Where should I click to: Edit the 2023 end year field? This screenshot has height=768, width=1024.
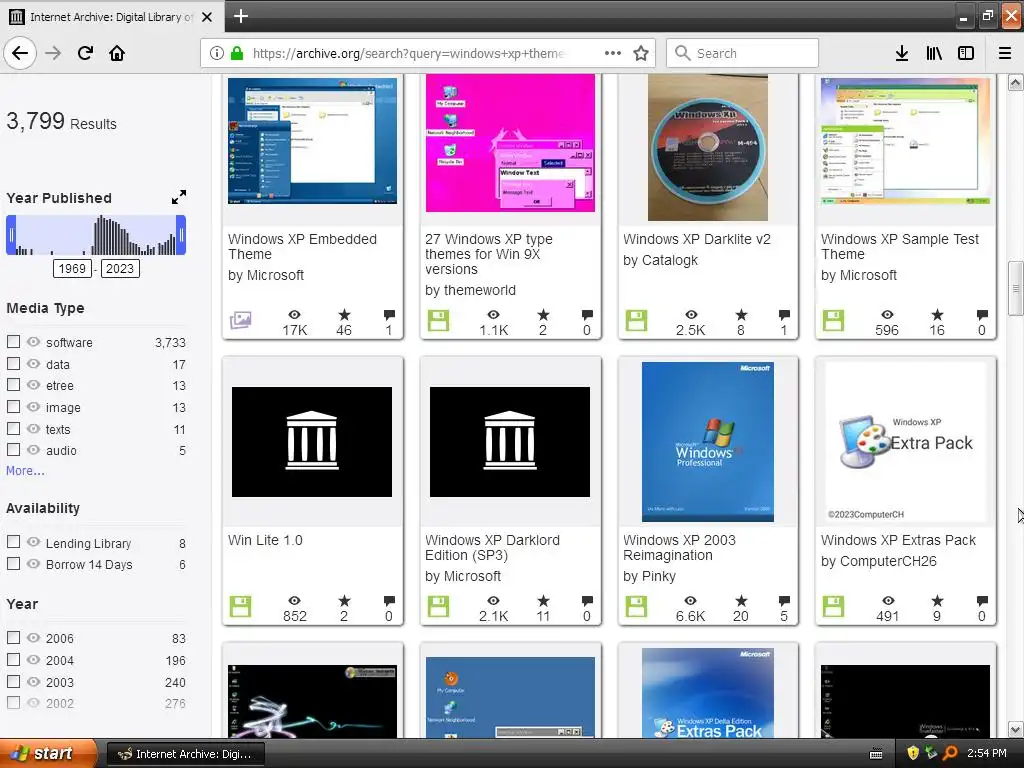click(120, 268)
